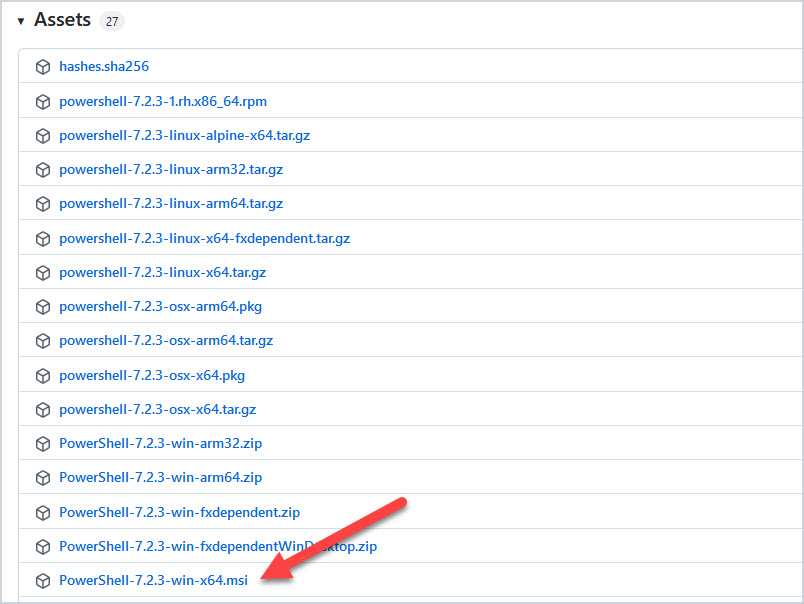Click package icon beside hashes.sha256

pyautogui.click(x=43, y=67)
